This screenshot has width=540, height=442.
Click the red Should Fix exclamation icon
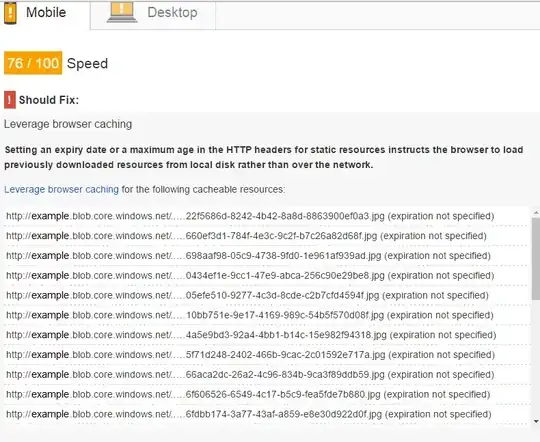click(x=10, y=100)
